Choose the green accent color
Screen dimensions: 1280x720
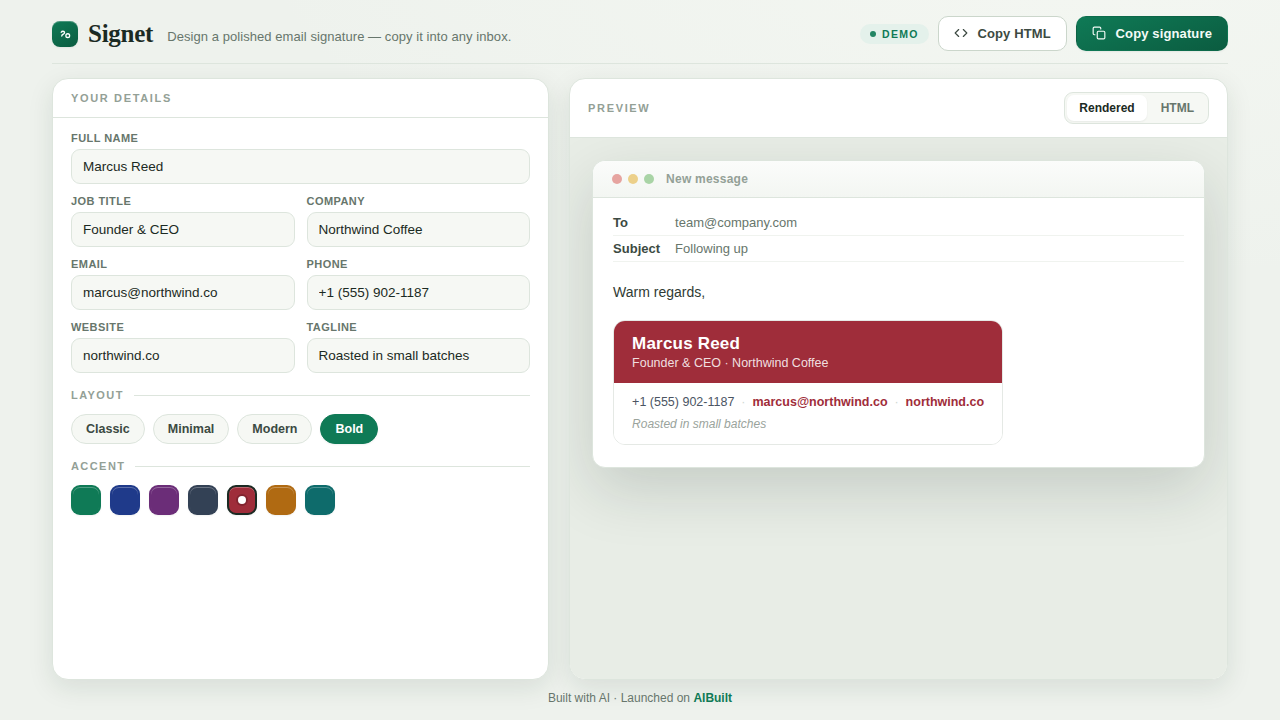click(x=86, y=500)
